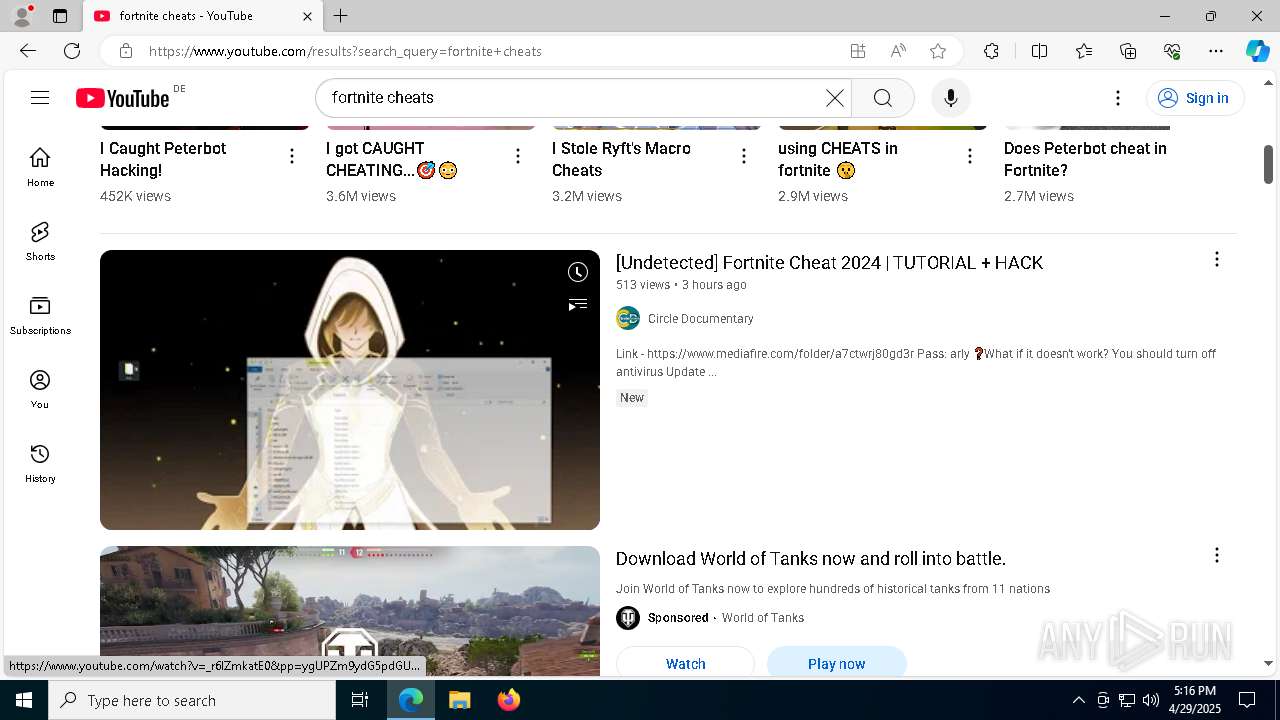The image size is (1280, 720).
Task: Open Edge Settings and more menu
Action: pos(1216,51)
